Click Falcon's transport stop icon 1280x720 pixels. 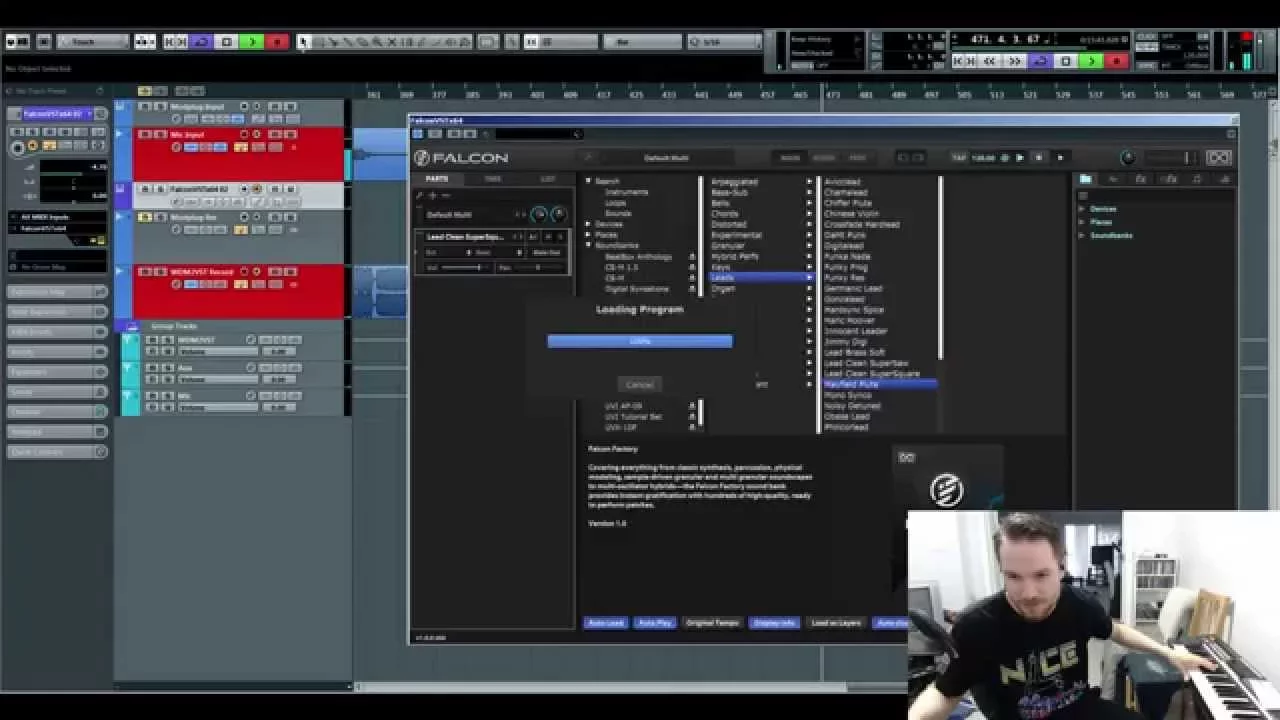point(1039,158)
